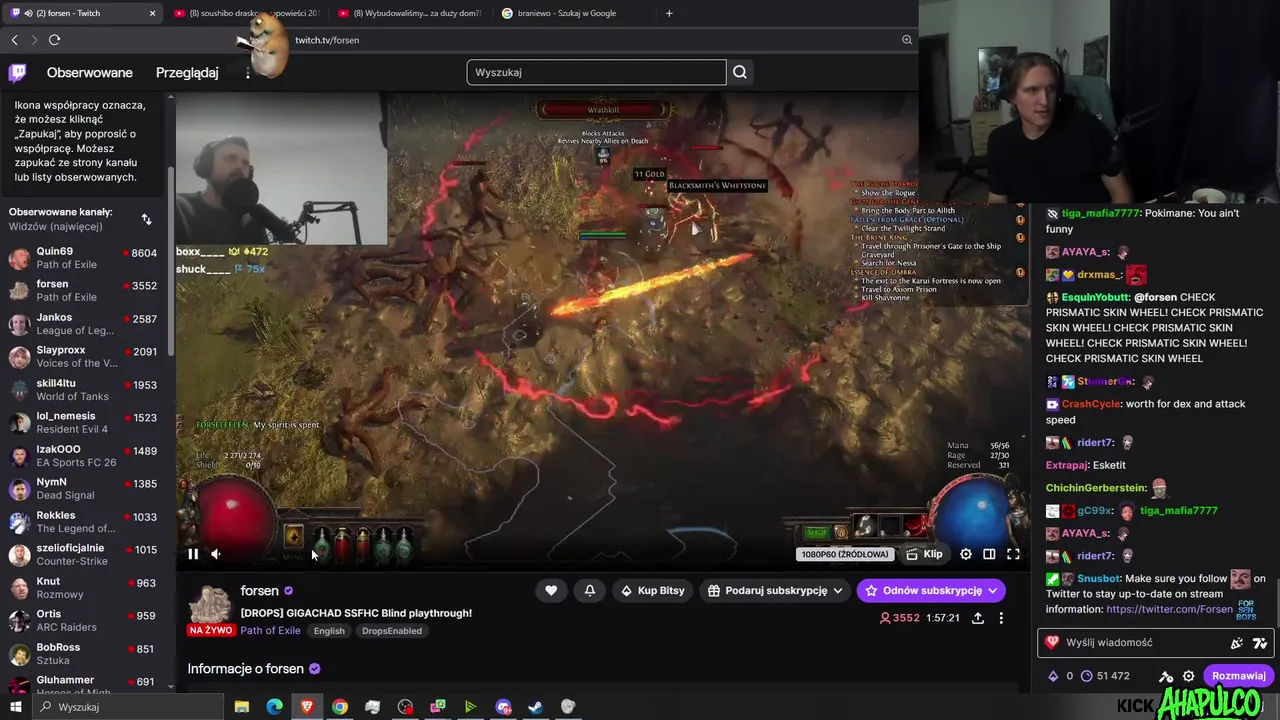Switch to forsen - Twitch browser tab

82,13
